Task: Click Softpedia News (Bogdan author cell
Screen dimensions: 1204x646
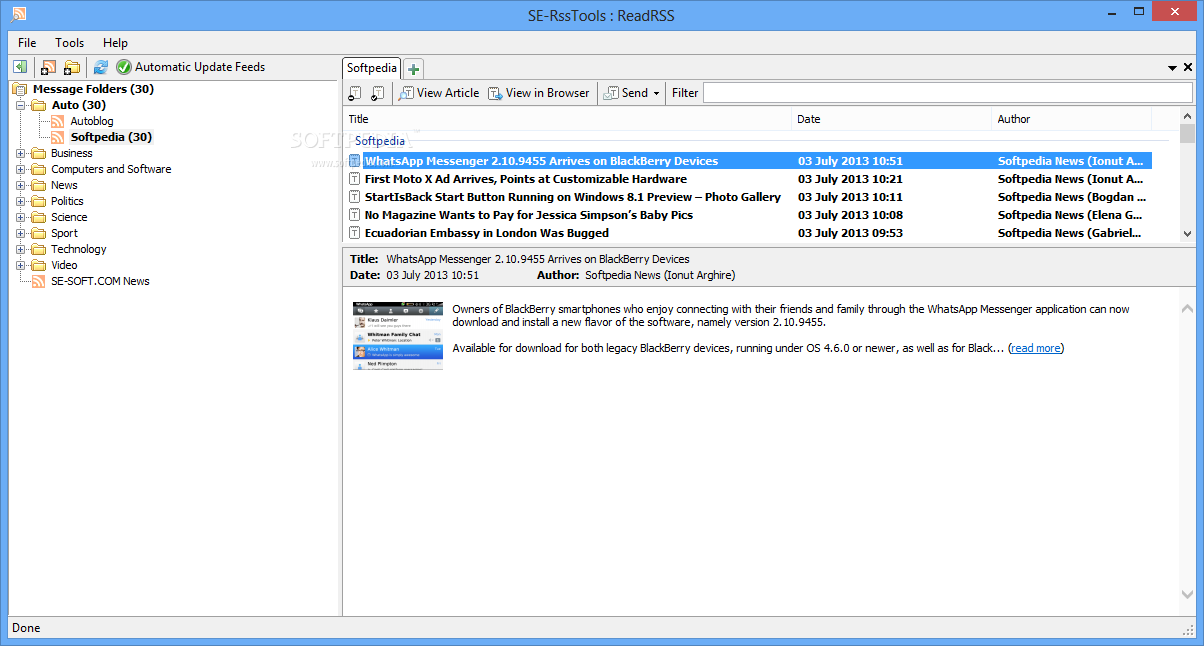Action: (x=1070, y=197)
